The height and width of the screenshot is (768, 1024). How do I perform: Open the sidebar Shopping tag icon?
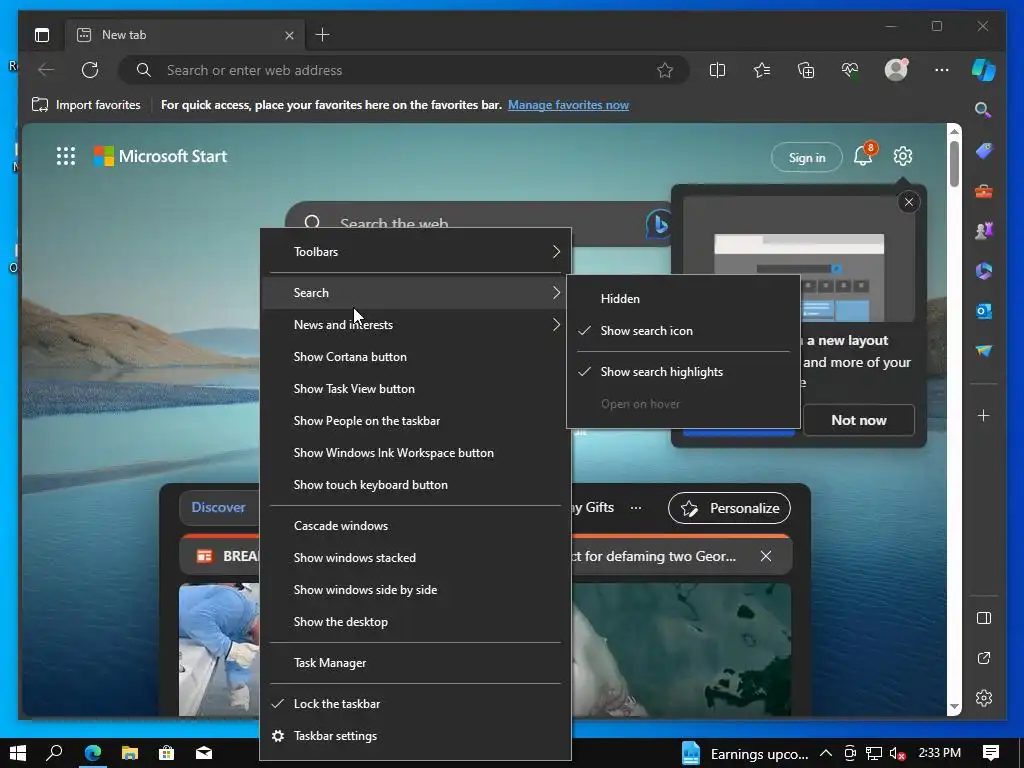(984, 152)
